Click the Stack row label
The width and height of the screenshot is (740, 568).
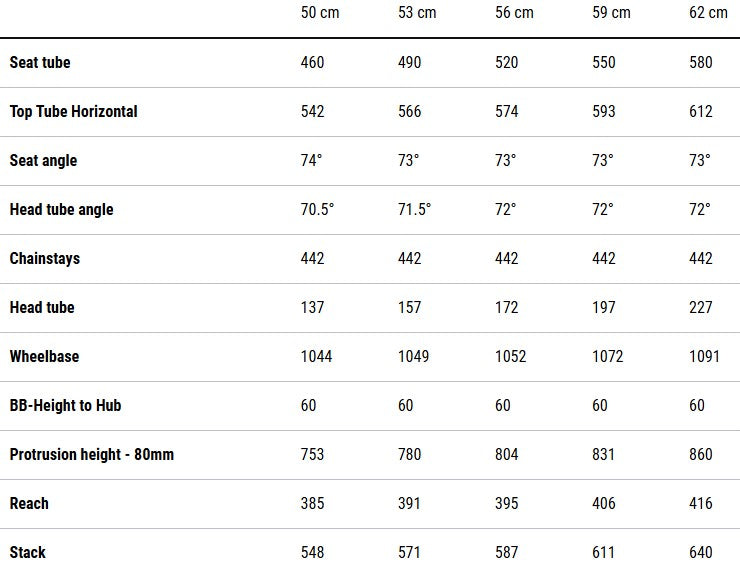(x=27, y=552)
